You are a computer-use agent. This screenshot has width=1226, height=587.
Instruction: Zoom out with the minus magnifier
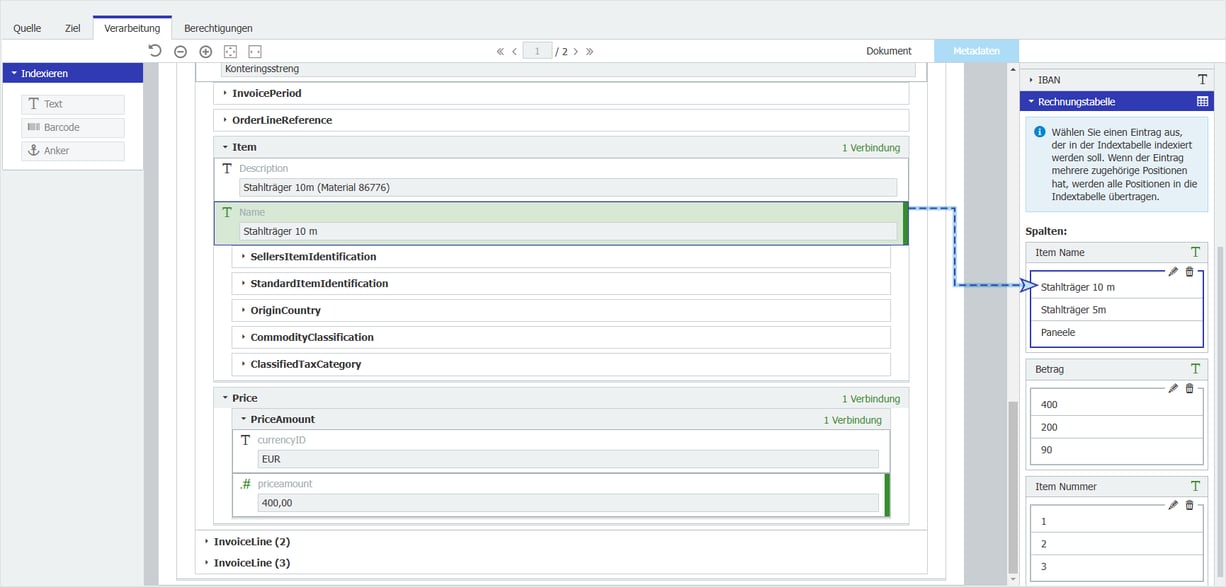pyautogui.click(x=180, y=52)
